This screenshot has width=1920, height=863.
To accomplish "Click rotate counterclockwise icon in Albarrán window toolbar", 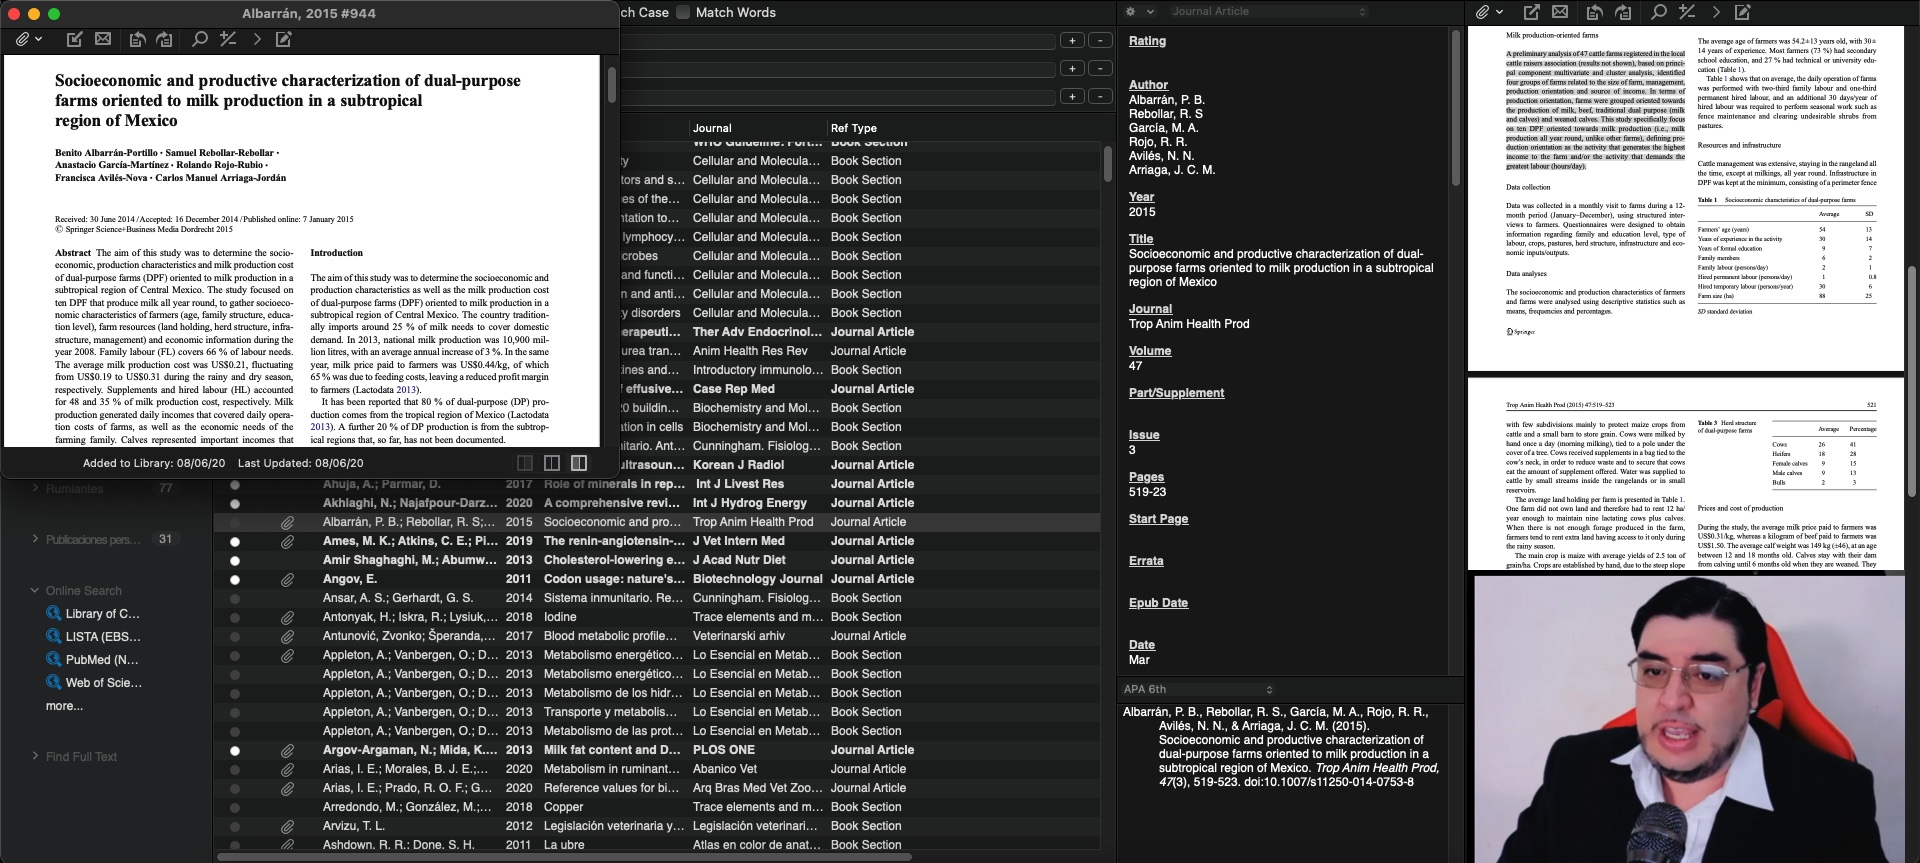I will (138, 39).
